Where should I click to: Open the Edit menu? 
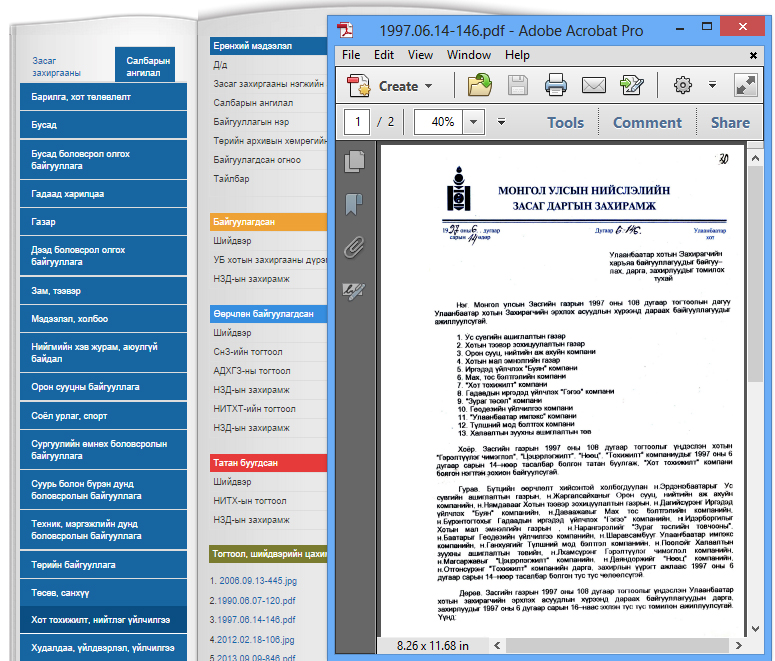(384, 55)
